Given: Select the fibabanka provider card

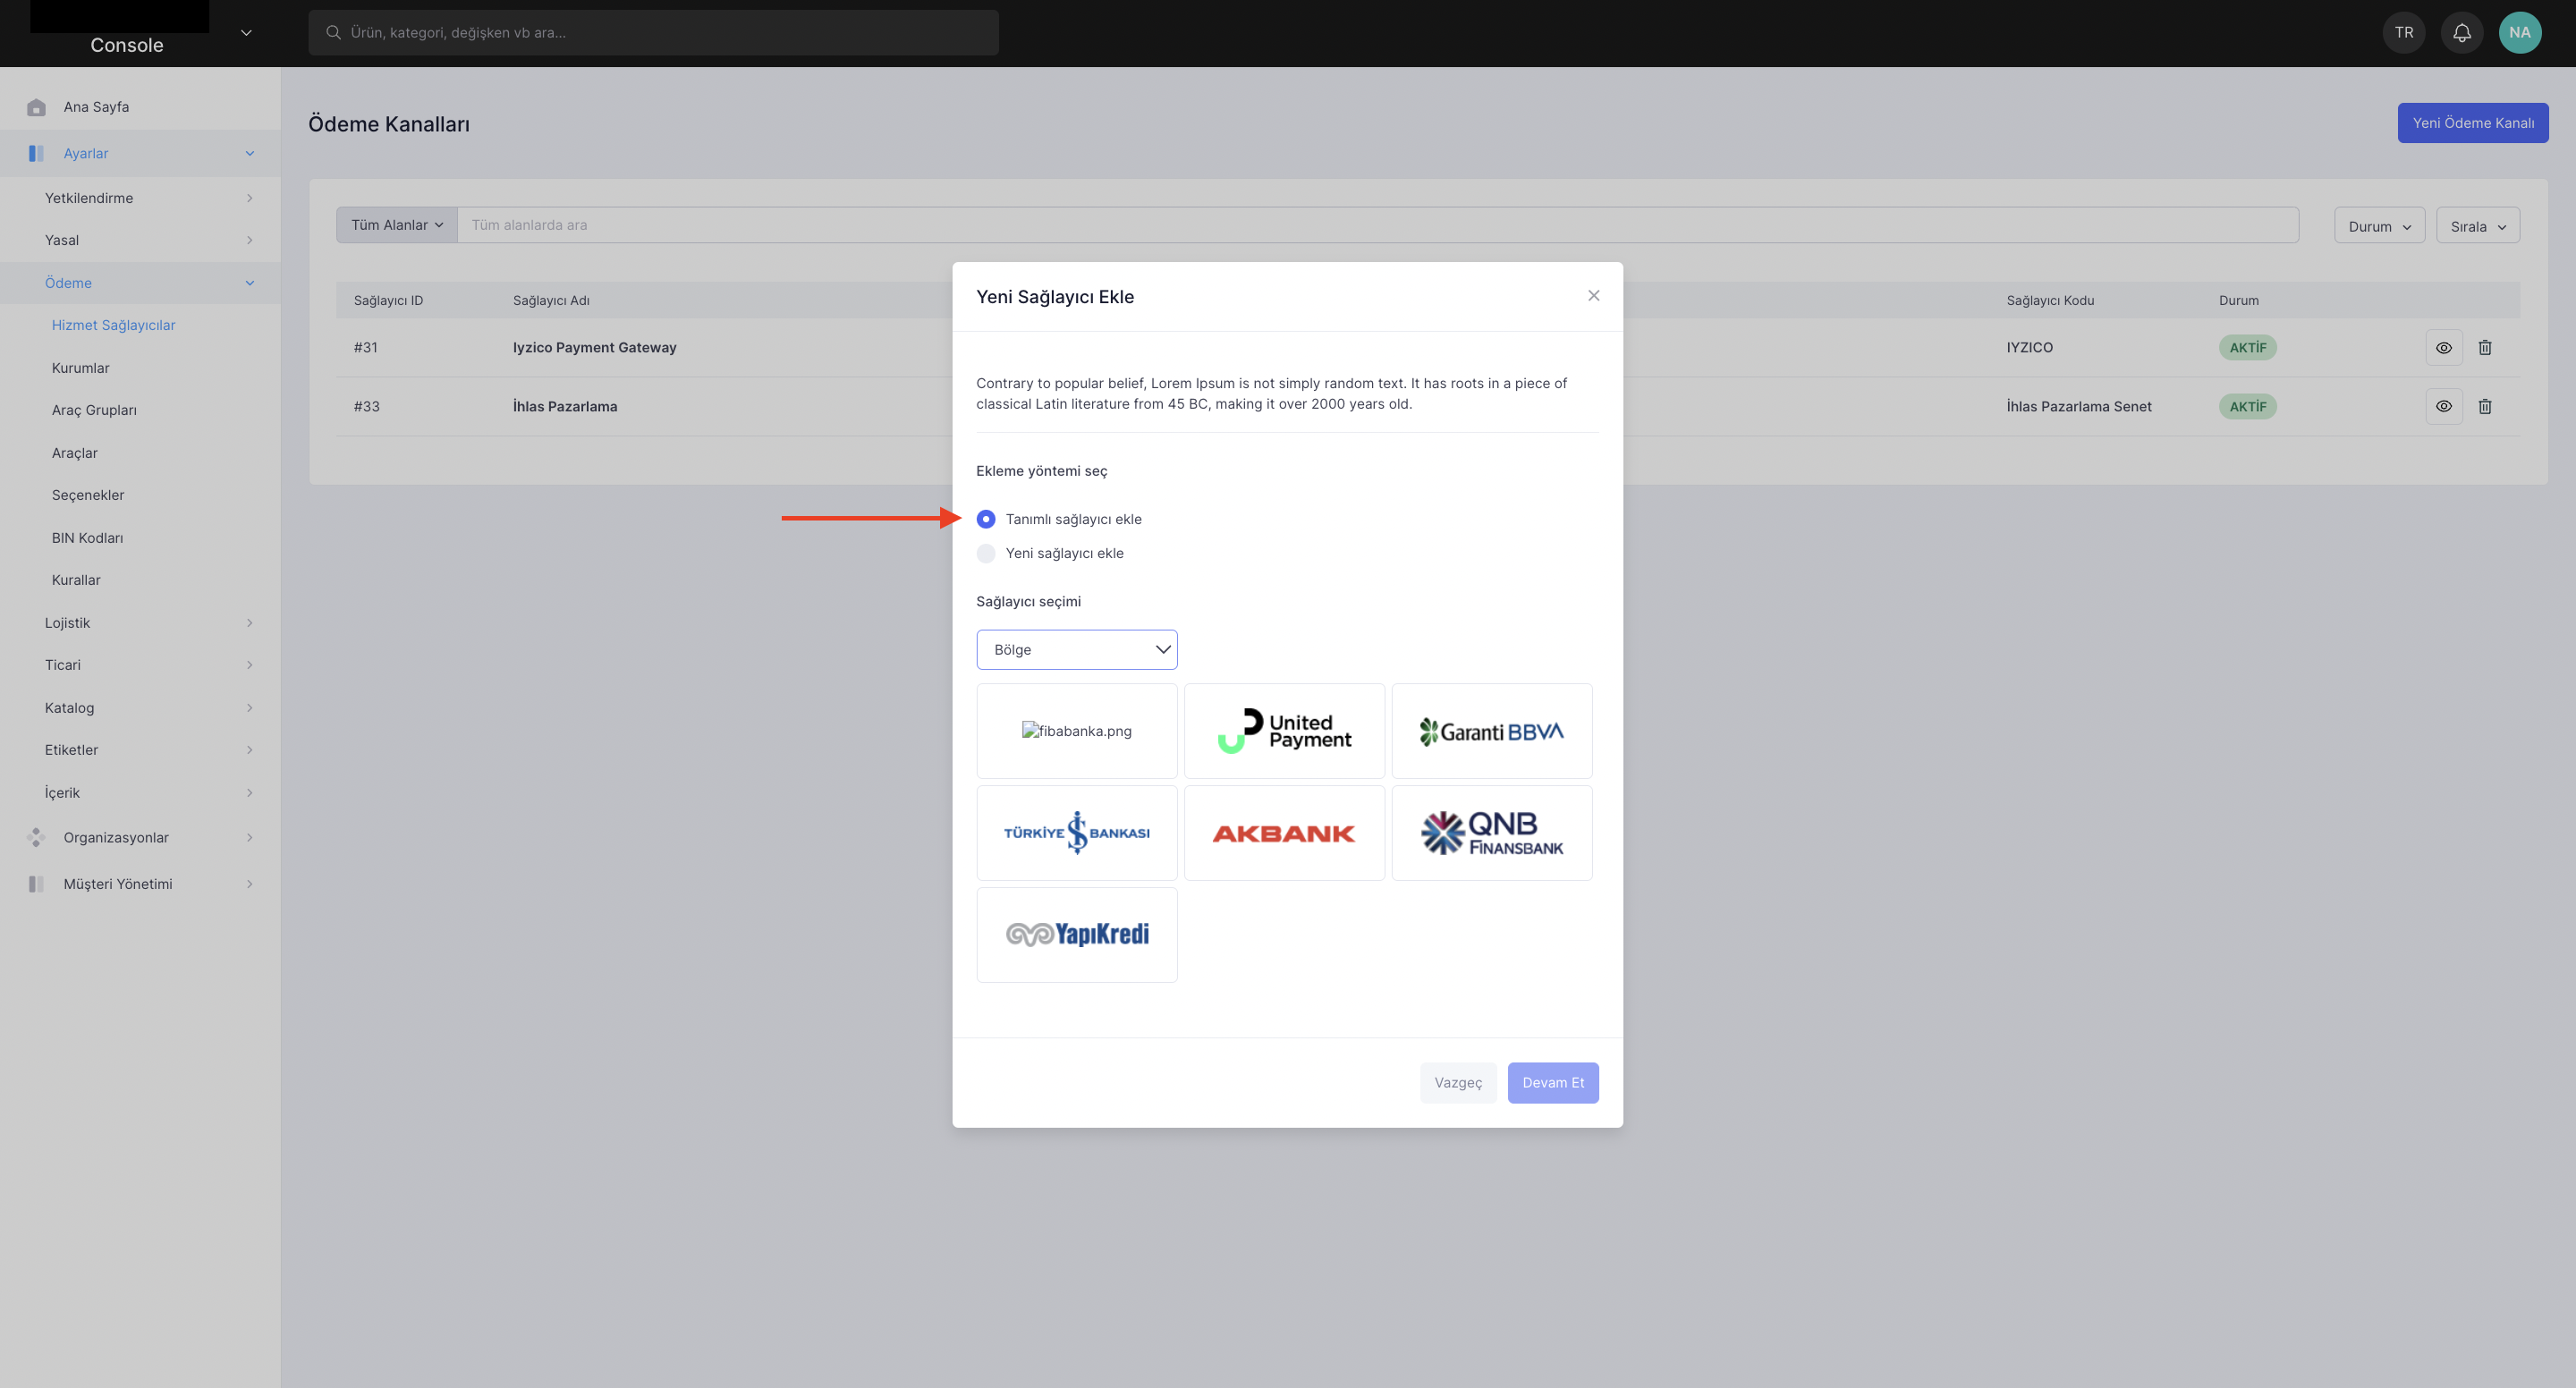Looking at the screenshot, I should pos(1076,731).
